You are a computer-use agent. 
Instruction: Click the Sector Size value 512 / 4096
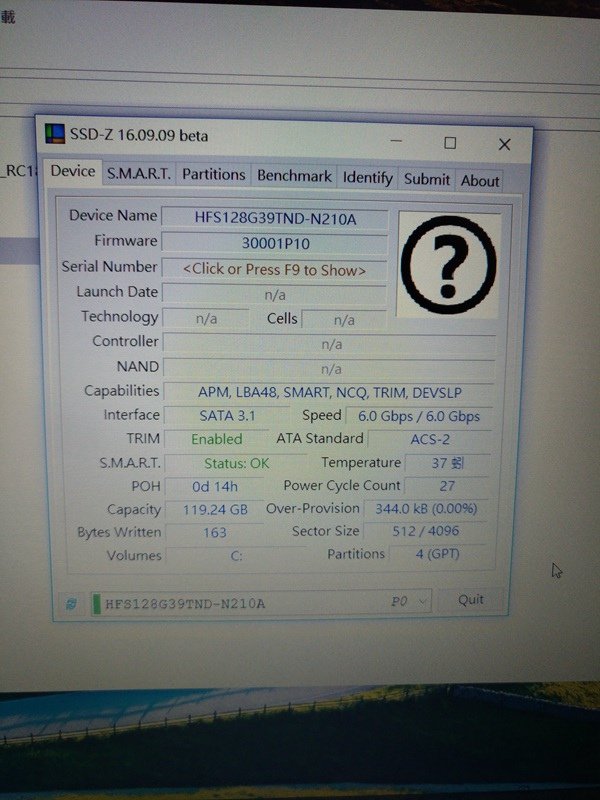click(426, 531)
